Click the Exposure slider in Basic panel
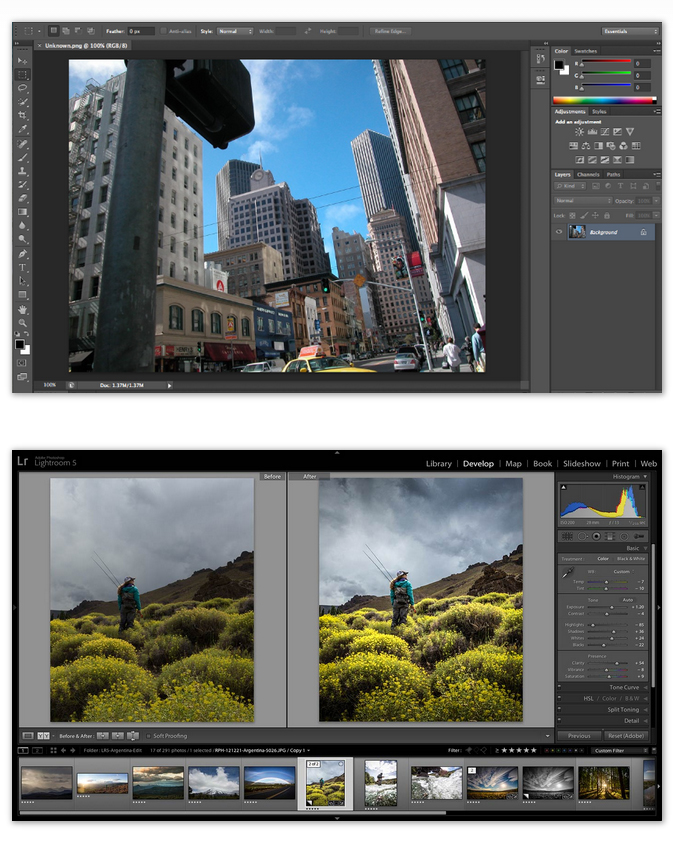The image size is (673, 845). coord(612,606)
